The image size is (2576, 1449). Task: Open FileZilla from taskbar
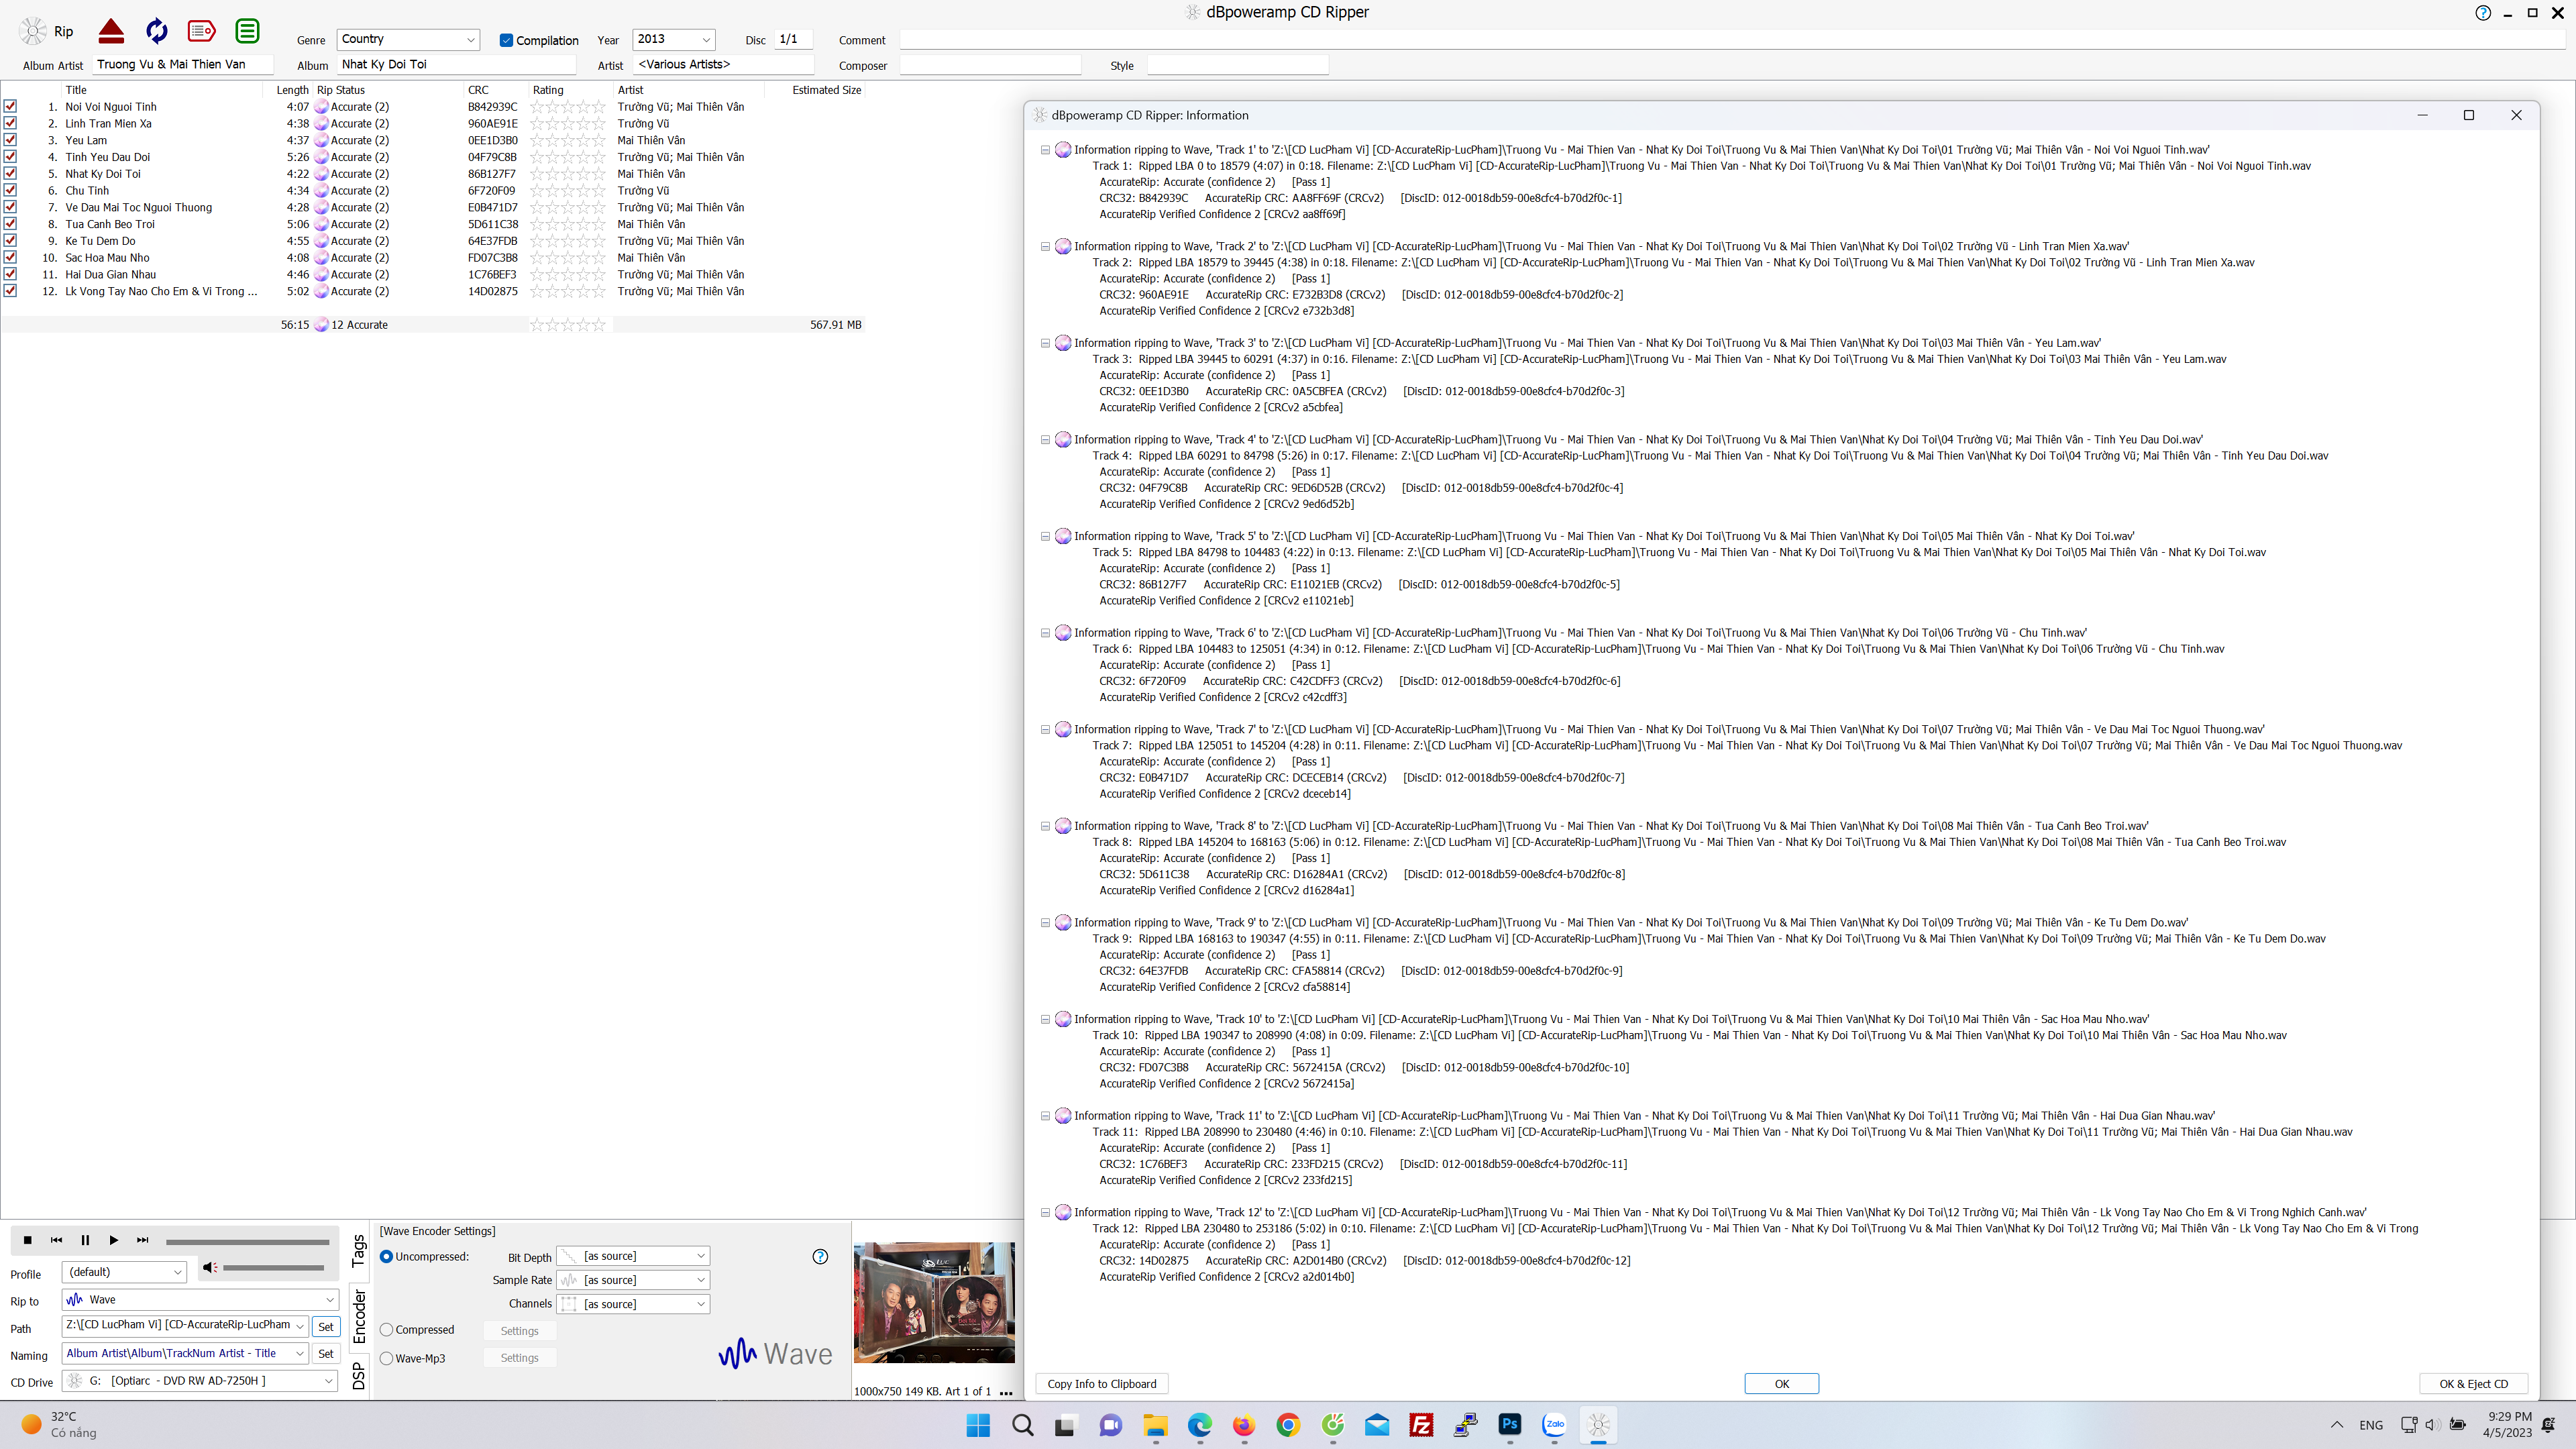pos(1421,1425)
